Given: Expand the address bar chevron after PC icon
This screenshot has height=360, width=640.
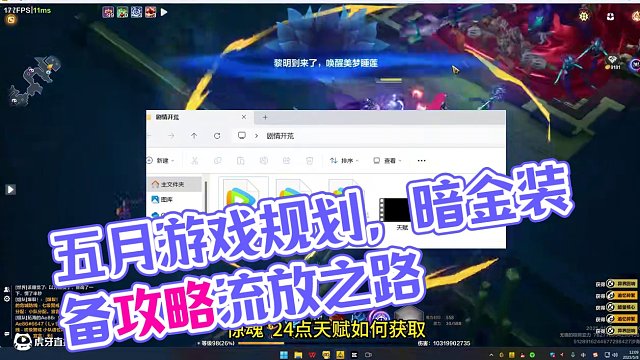Looking at the screenshot, I should (256, 136).
